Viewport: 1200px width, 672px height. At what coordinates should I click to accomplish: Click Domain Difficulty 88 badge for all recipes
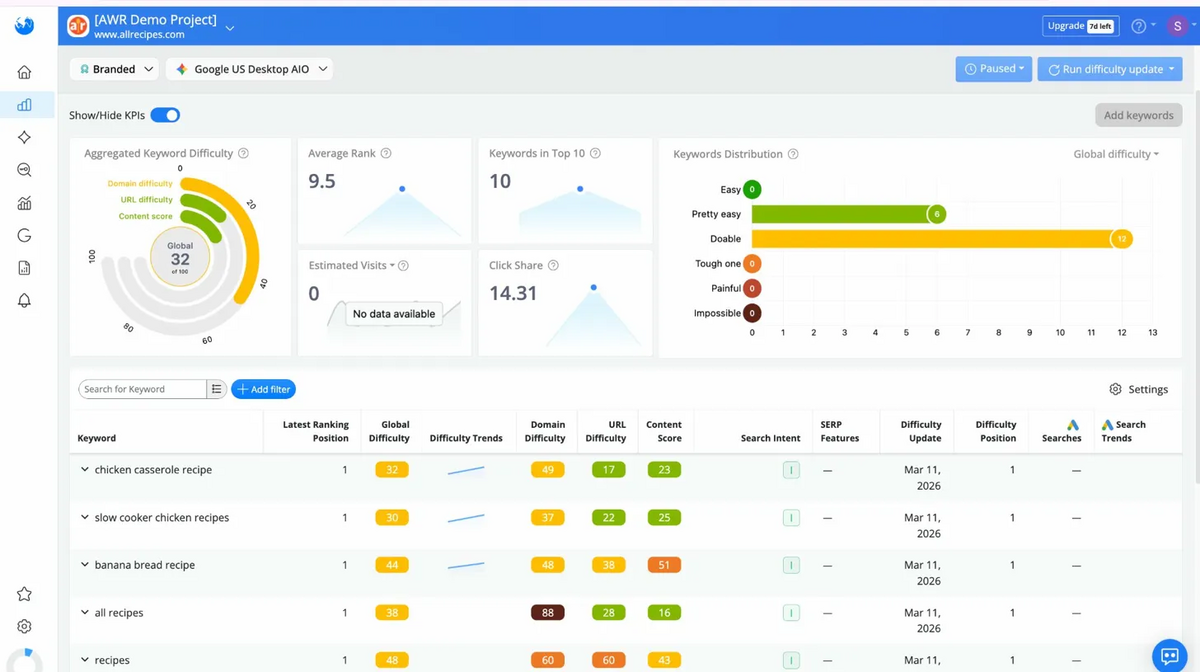coord(548,613)
